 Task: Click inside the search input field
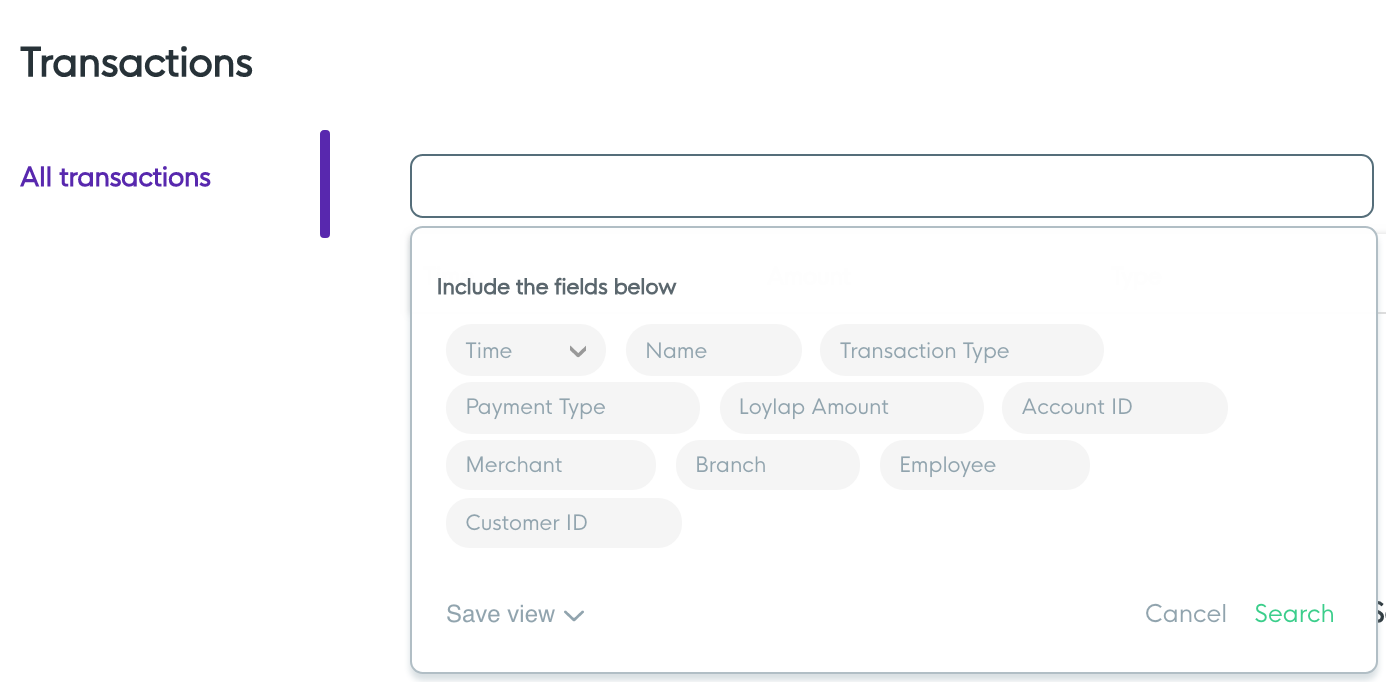pyautogui.click(x=891, y=185)
